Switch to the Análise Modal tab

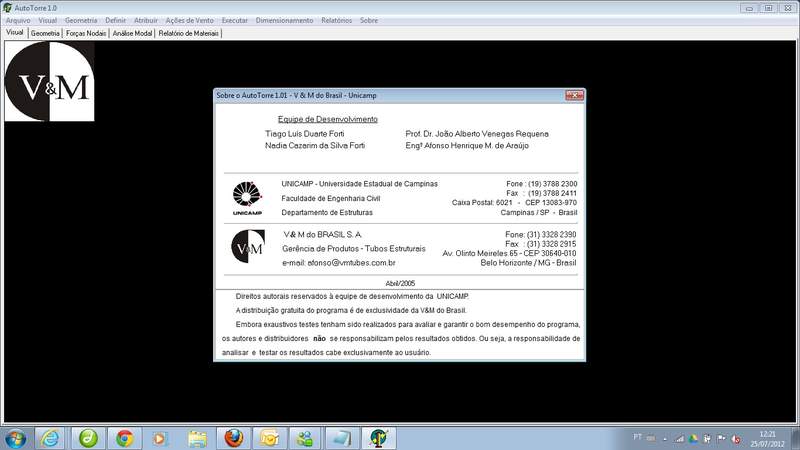[x=132, y=33]
